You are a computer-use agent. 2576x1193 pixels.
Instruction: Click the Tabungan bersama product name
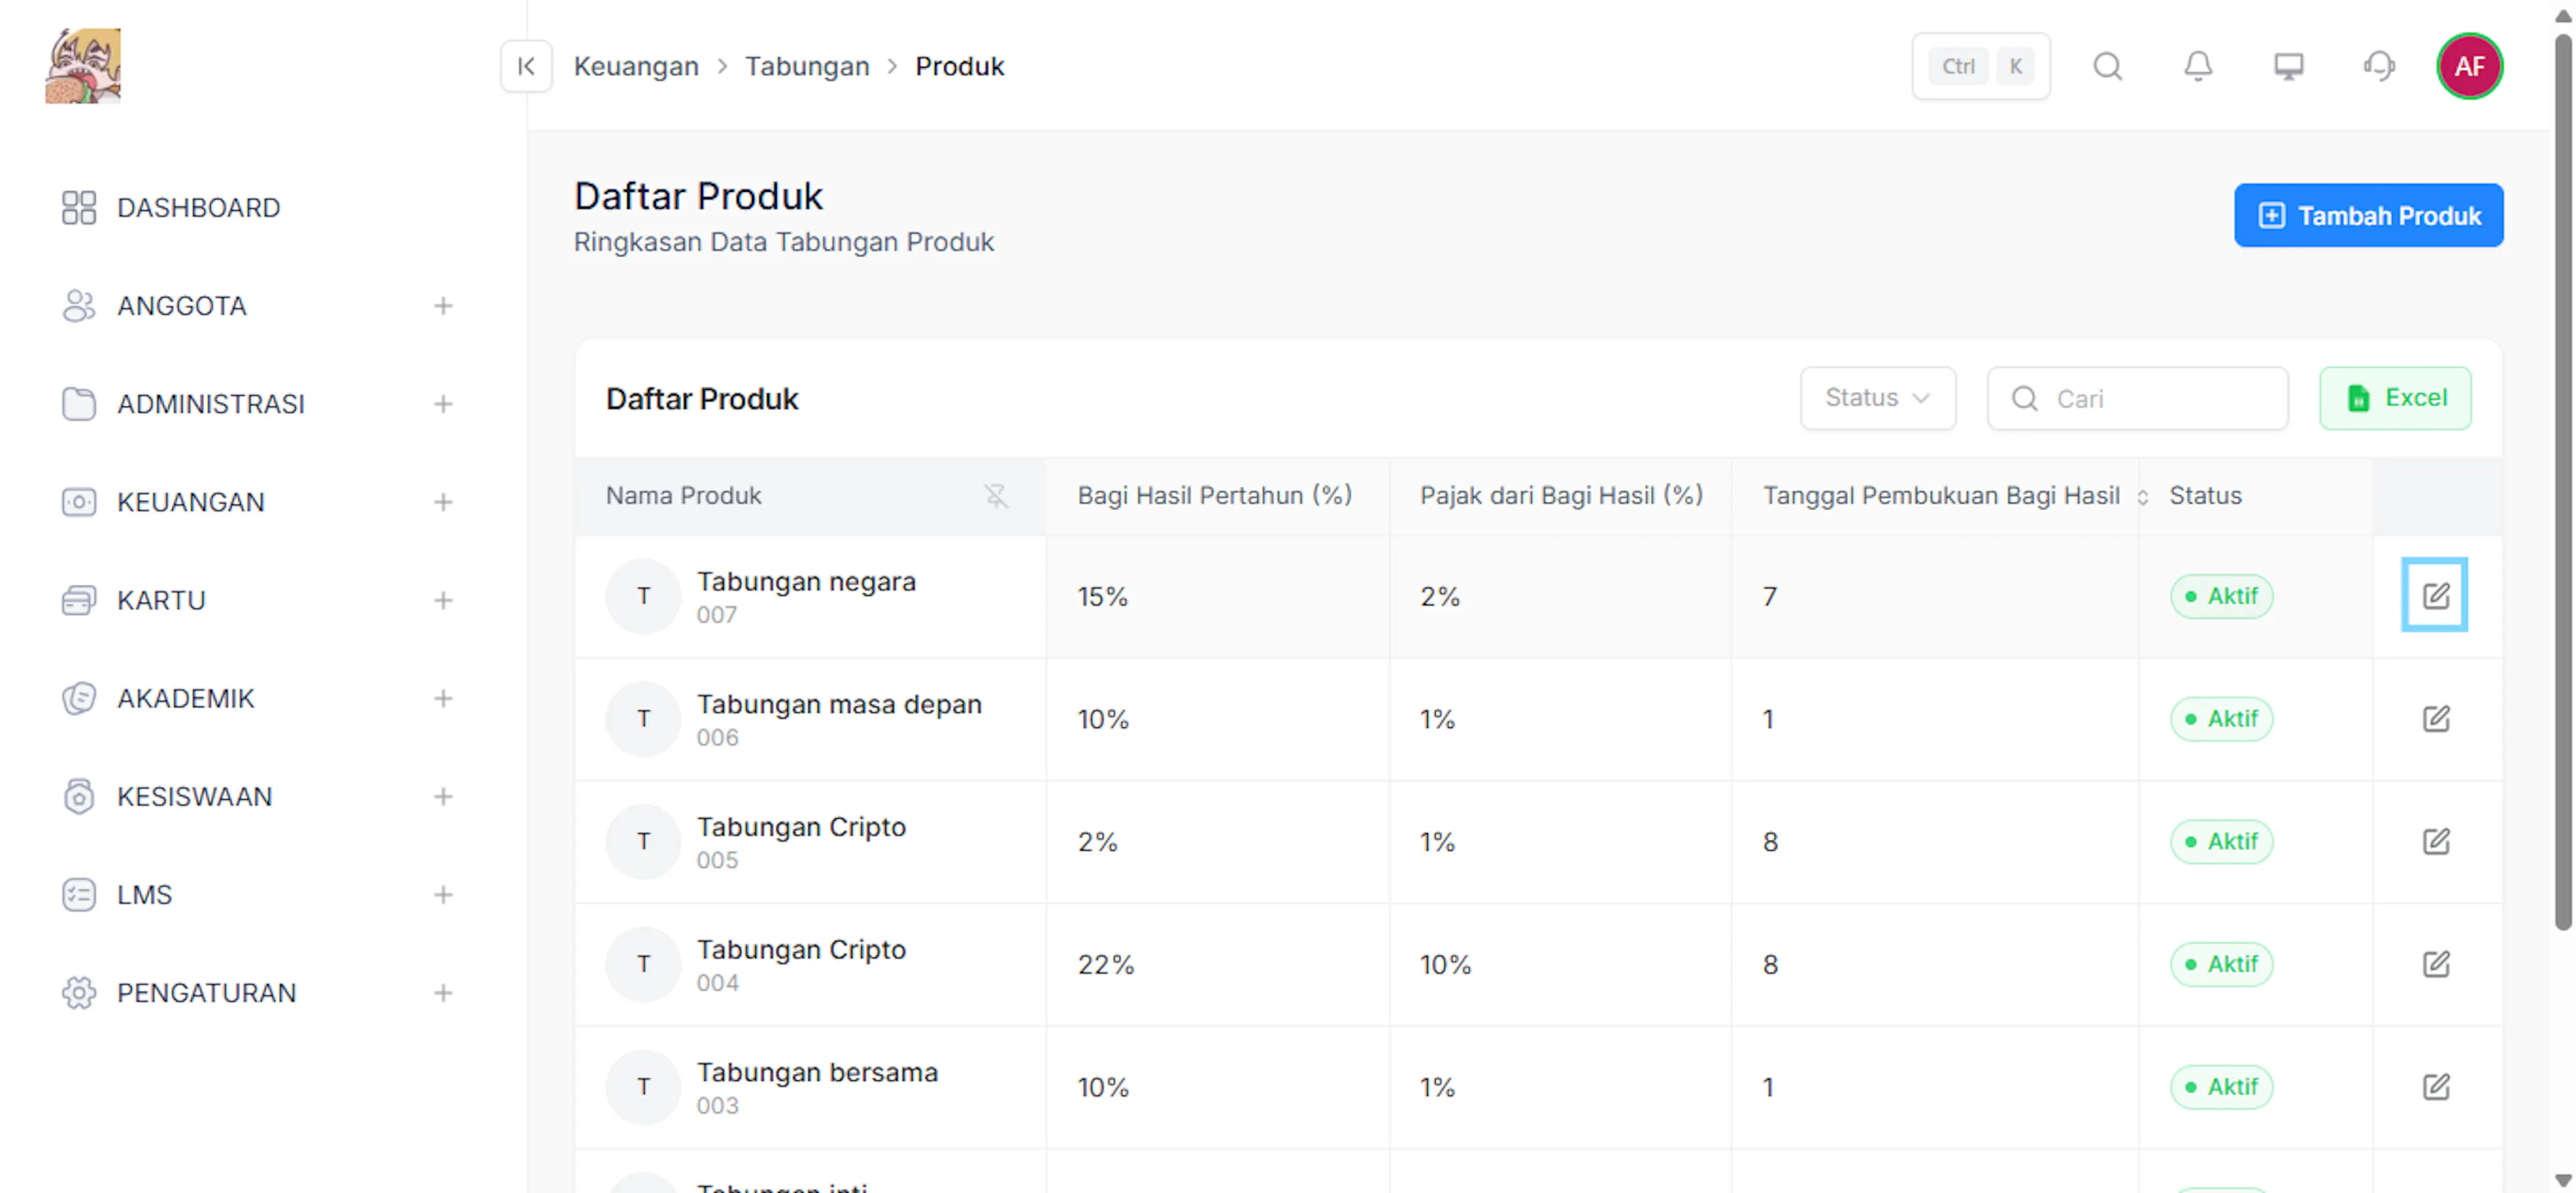pos(817,1073)
